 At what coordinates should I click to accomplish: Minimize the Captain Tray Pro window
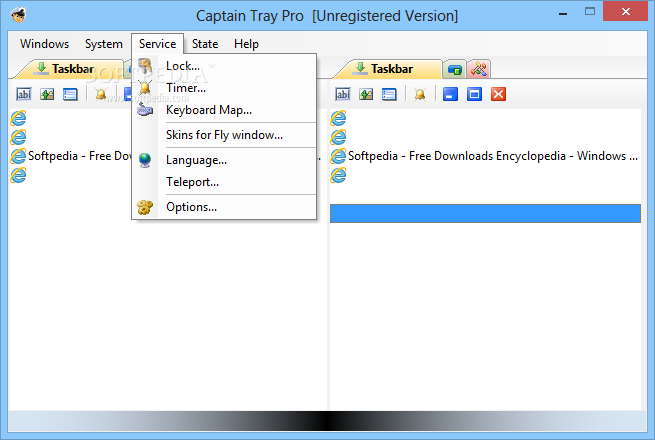tap(563, 13)
